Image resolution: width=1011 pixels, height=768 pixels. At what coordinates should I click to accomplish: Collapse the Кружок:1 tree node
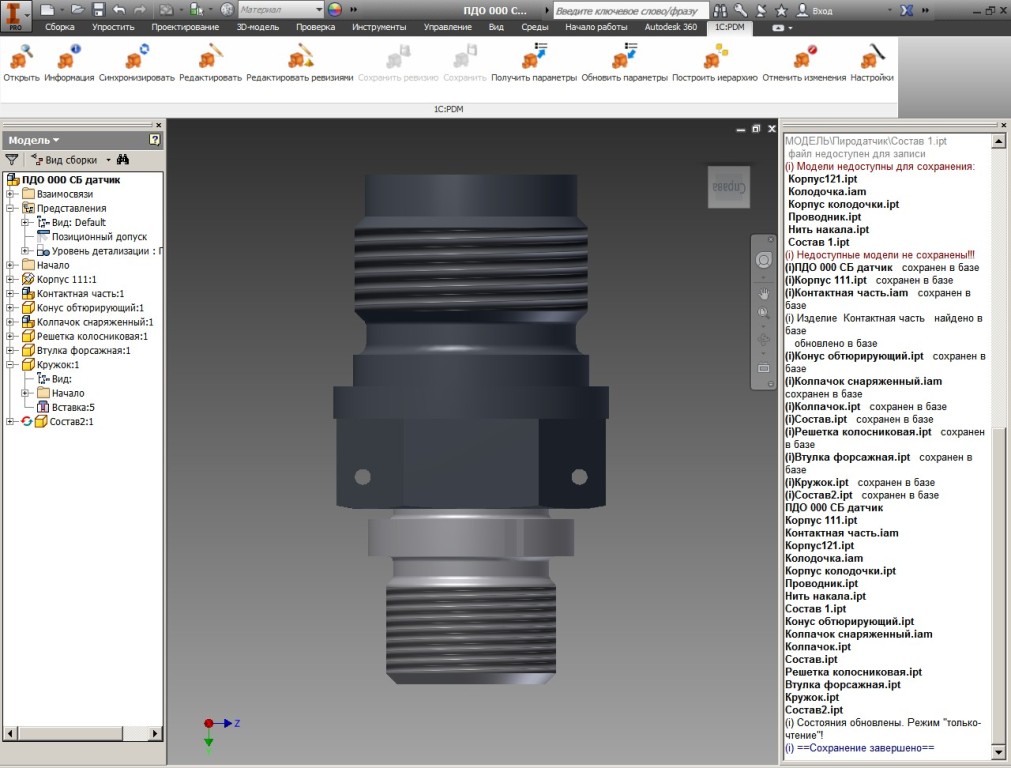click(11, 365)
